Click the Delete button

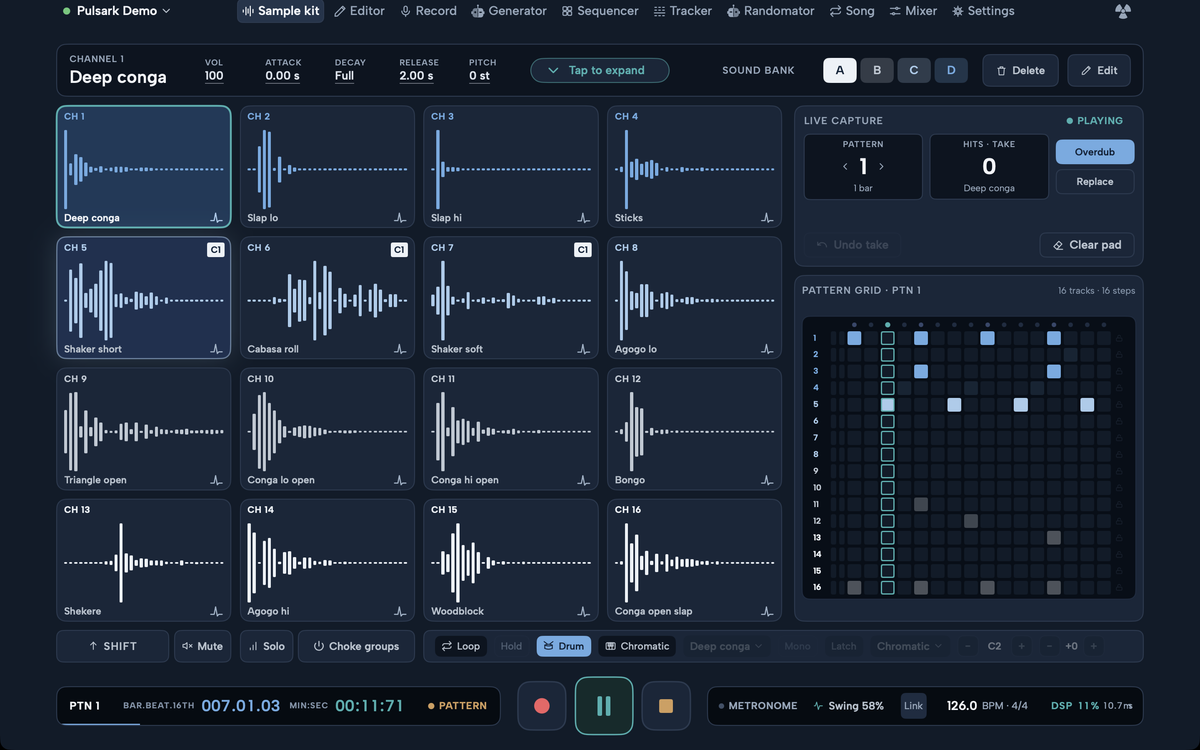tap(1019, 70)
